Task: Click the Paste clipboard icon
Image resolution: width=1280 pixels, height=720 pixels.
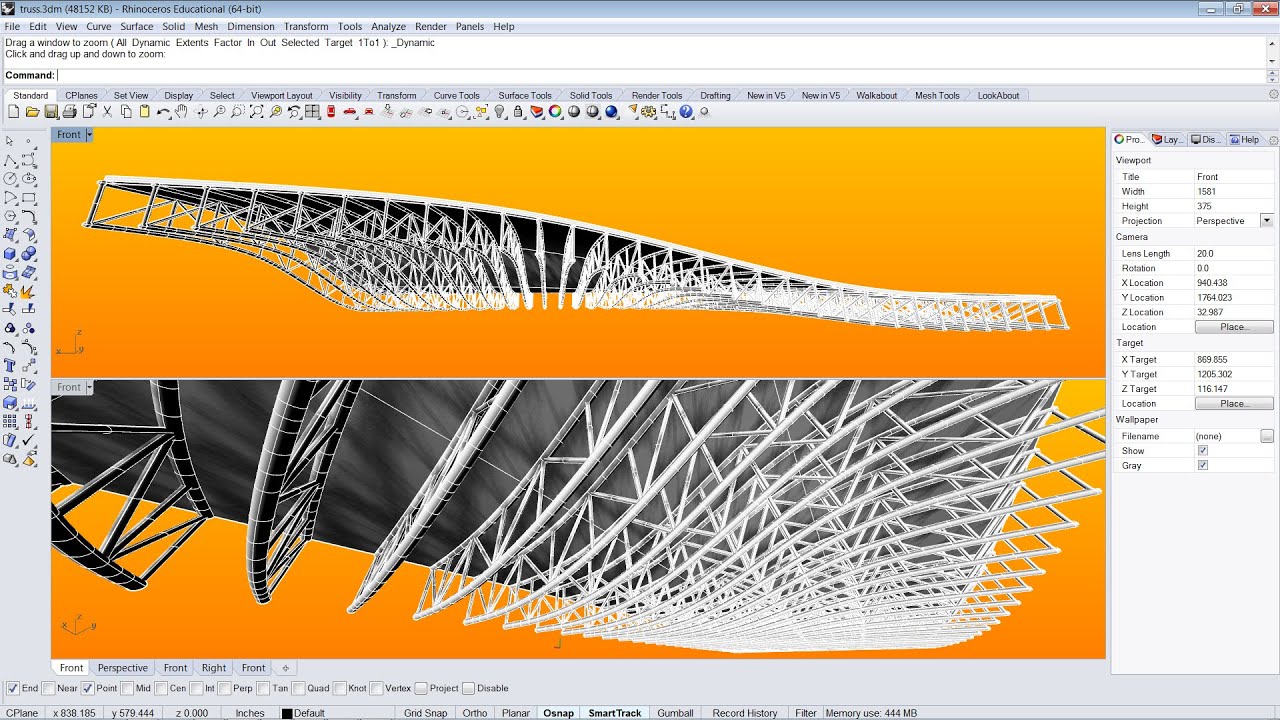Action: [145, 112]
